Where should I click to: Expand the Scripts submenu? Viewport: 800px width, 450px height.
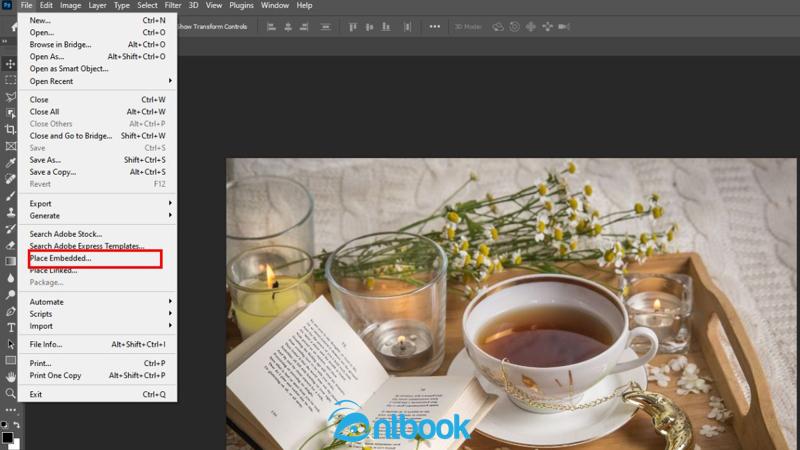(97, 314)
